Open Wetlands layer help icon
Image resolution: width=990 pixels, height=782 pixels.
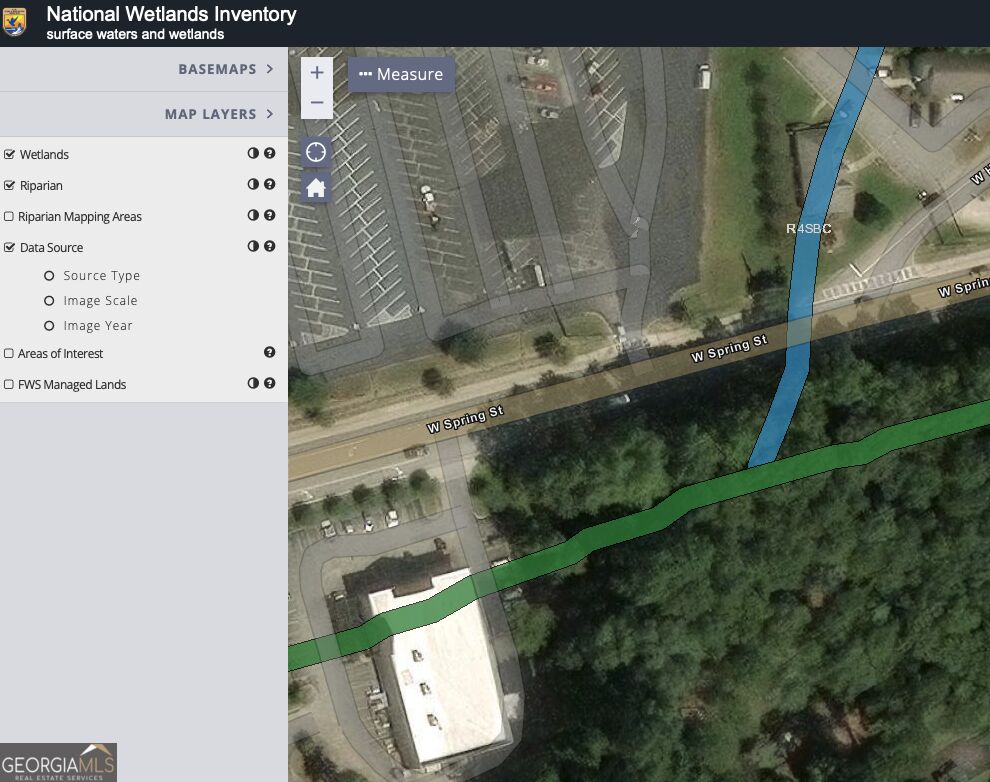coord(270,153)
